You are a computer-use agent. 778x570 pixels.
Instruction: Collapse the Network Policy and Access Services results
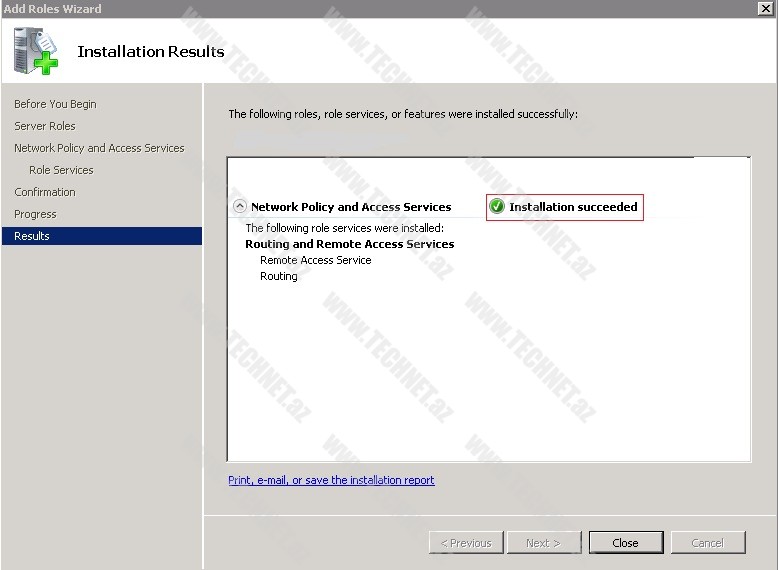tap(239, 207)
